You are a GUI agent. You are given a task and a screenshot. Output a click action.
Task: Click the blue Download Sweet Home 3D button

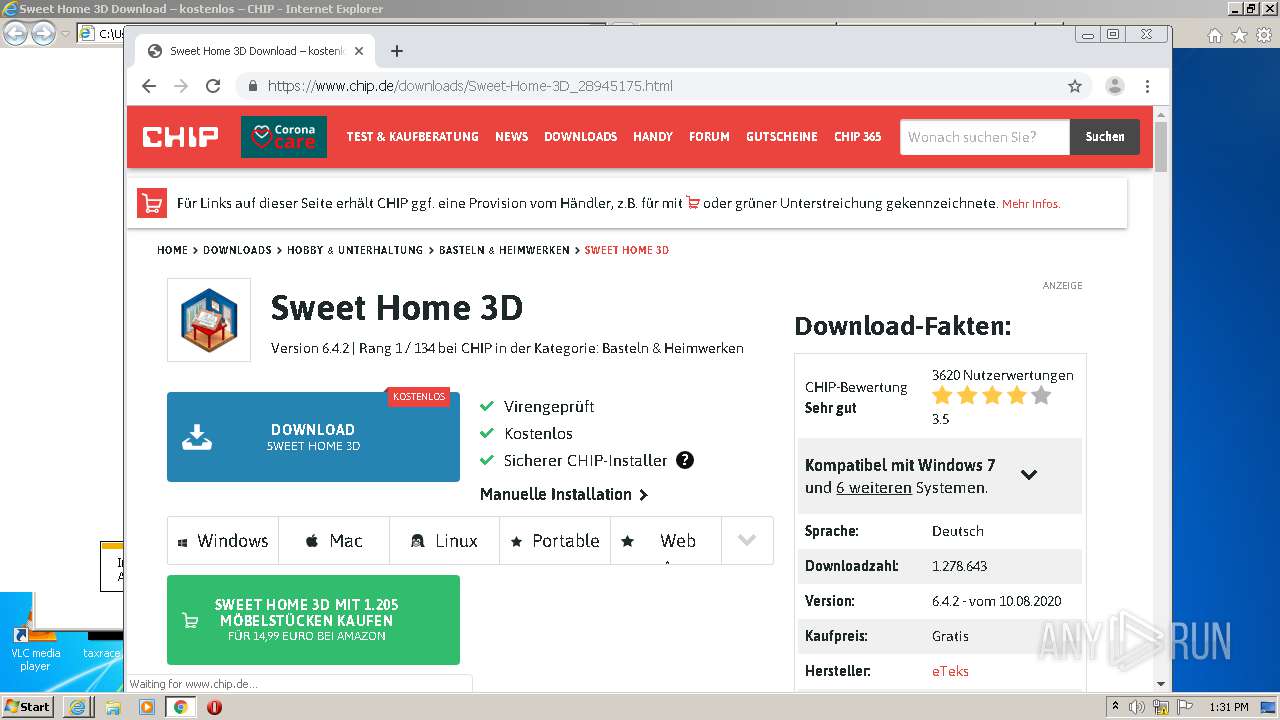(313, 437)
